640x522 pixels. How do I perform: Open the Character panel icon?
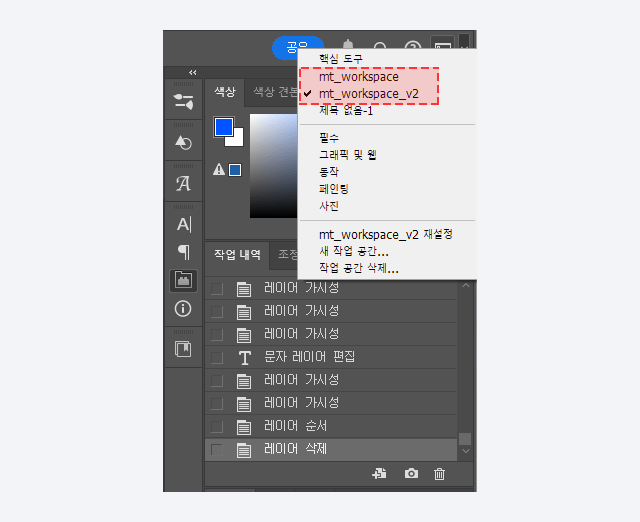click(184, 224)
